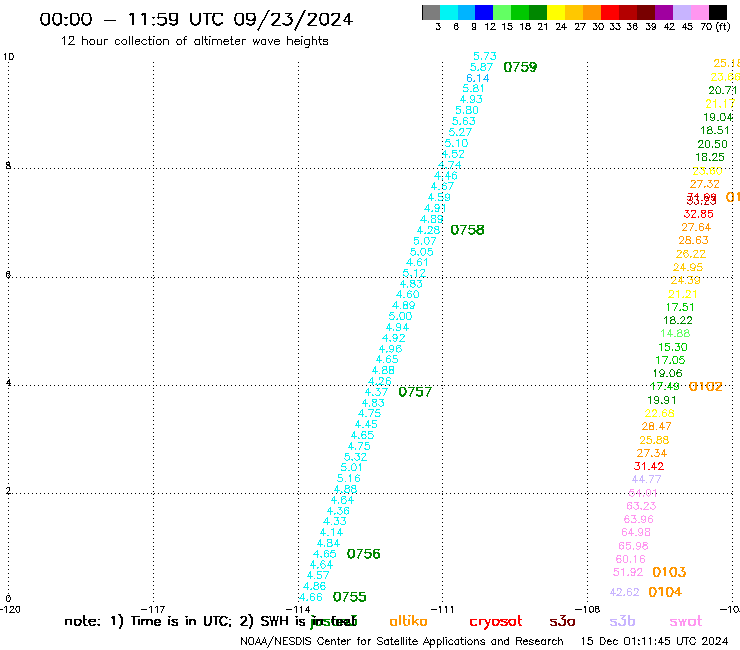Click the -117 longitude axis label
This screenshot has height=650, width=740.
click(x=153, y=609)
